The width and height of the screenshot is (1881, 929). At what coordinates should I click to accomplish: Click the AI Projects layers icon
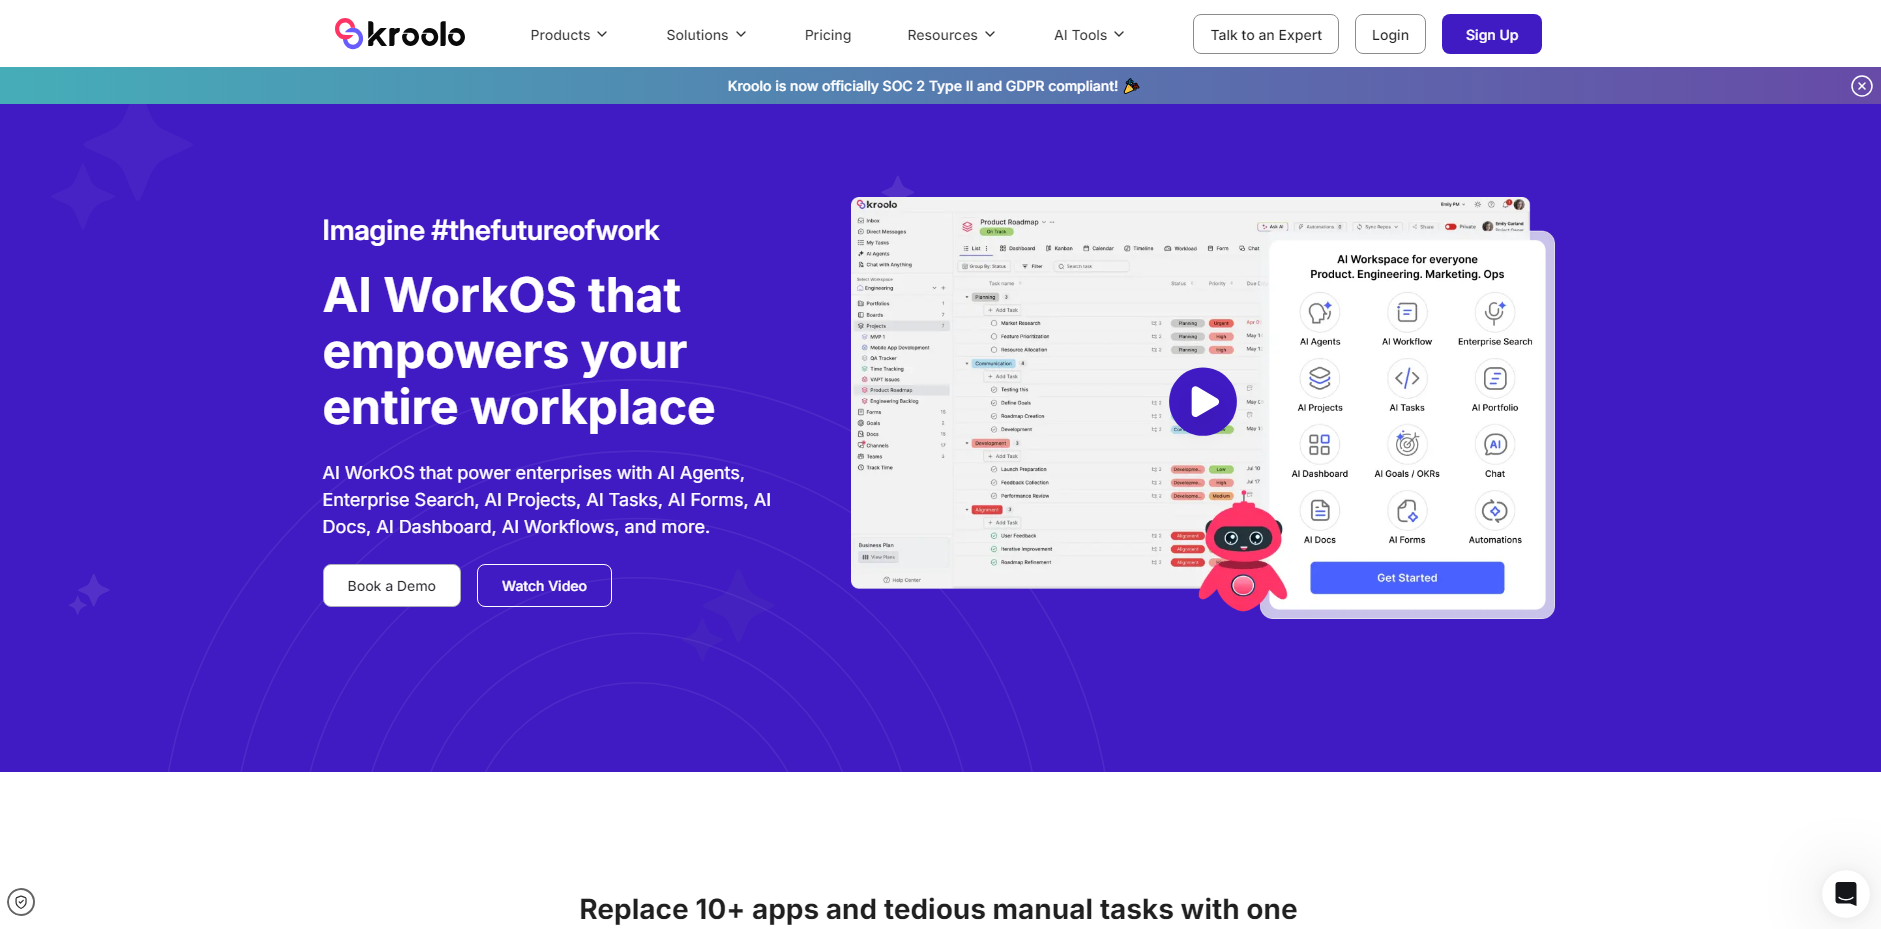[1320, 379]
